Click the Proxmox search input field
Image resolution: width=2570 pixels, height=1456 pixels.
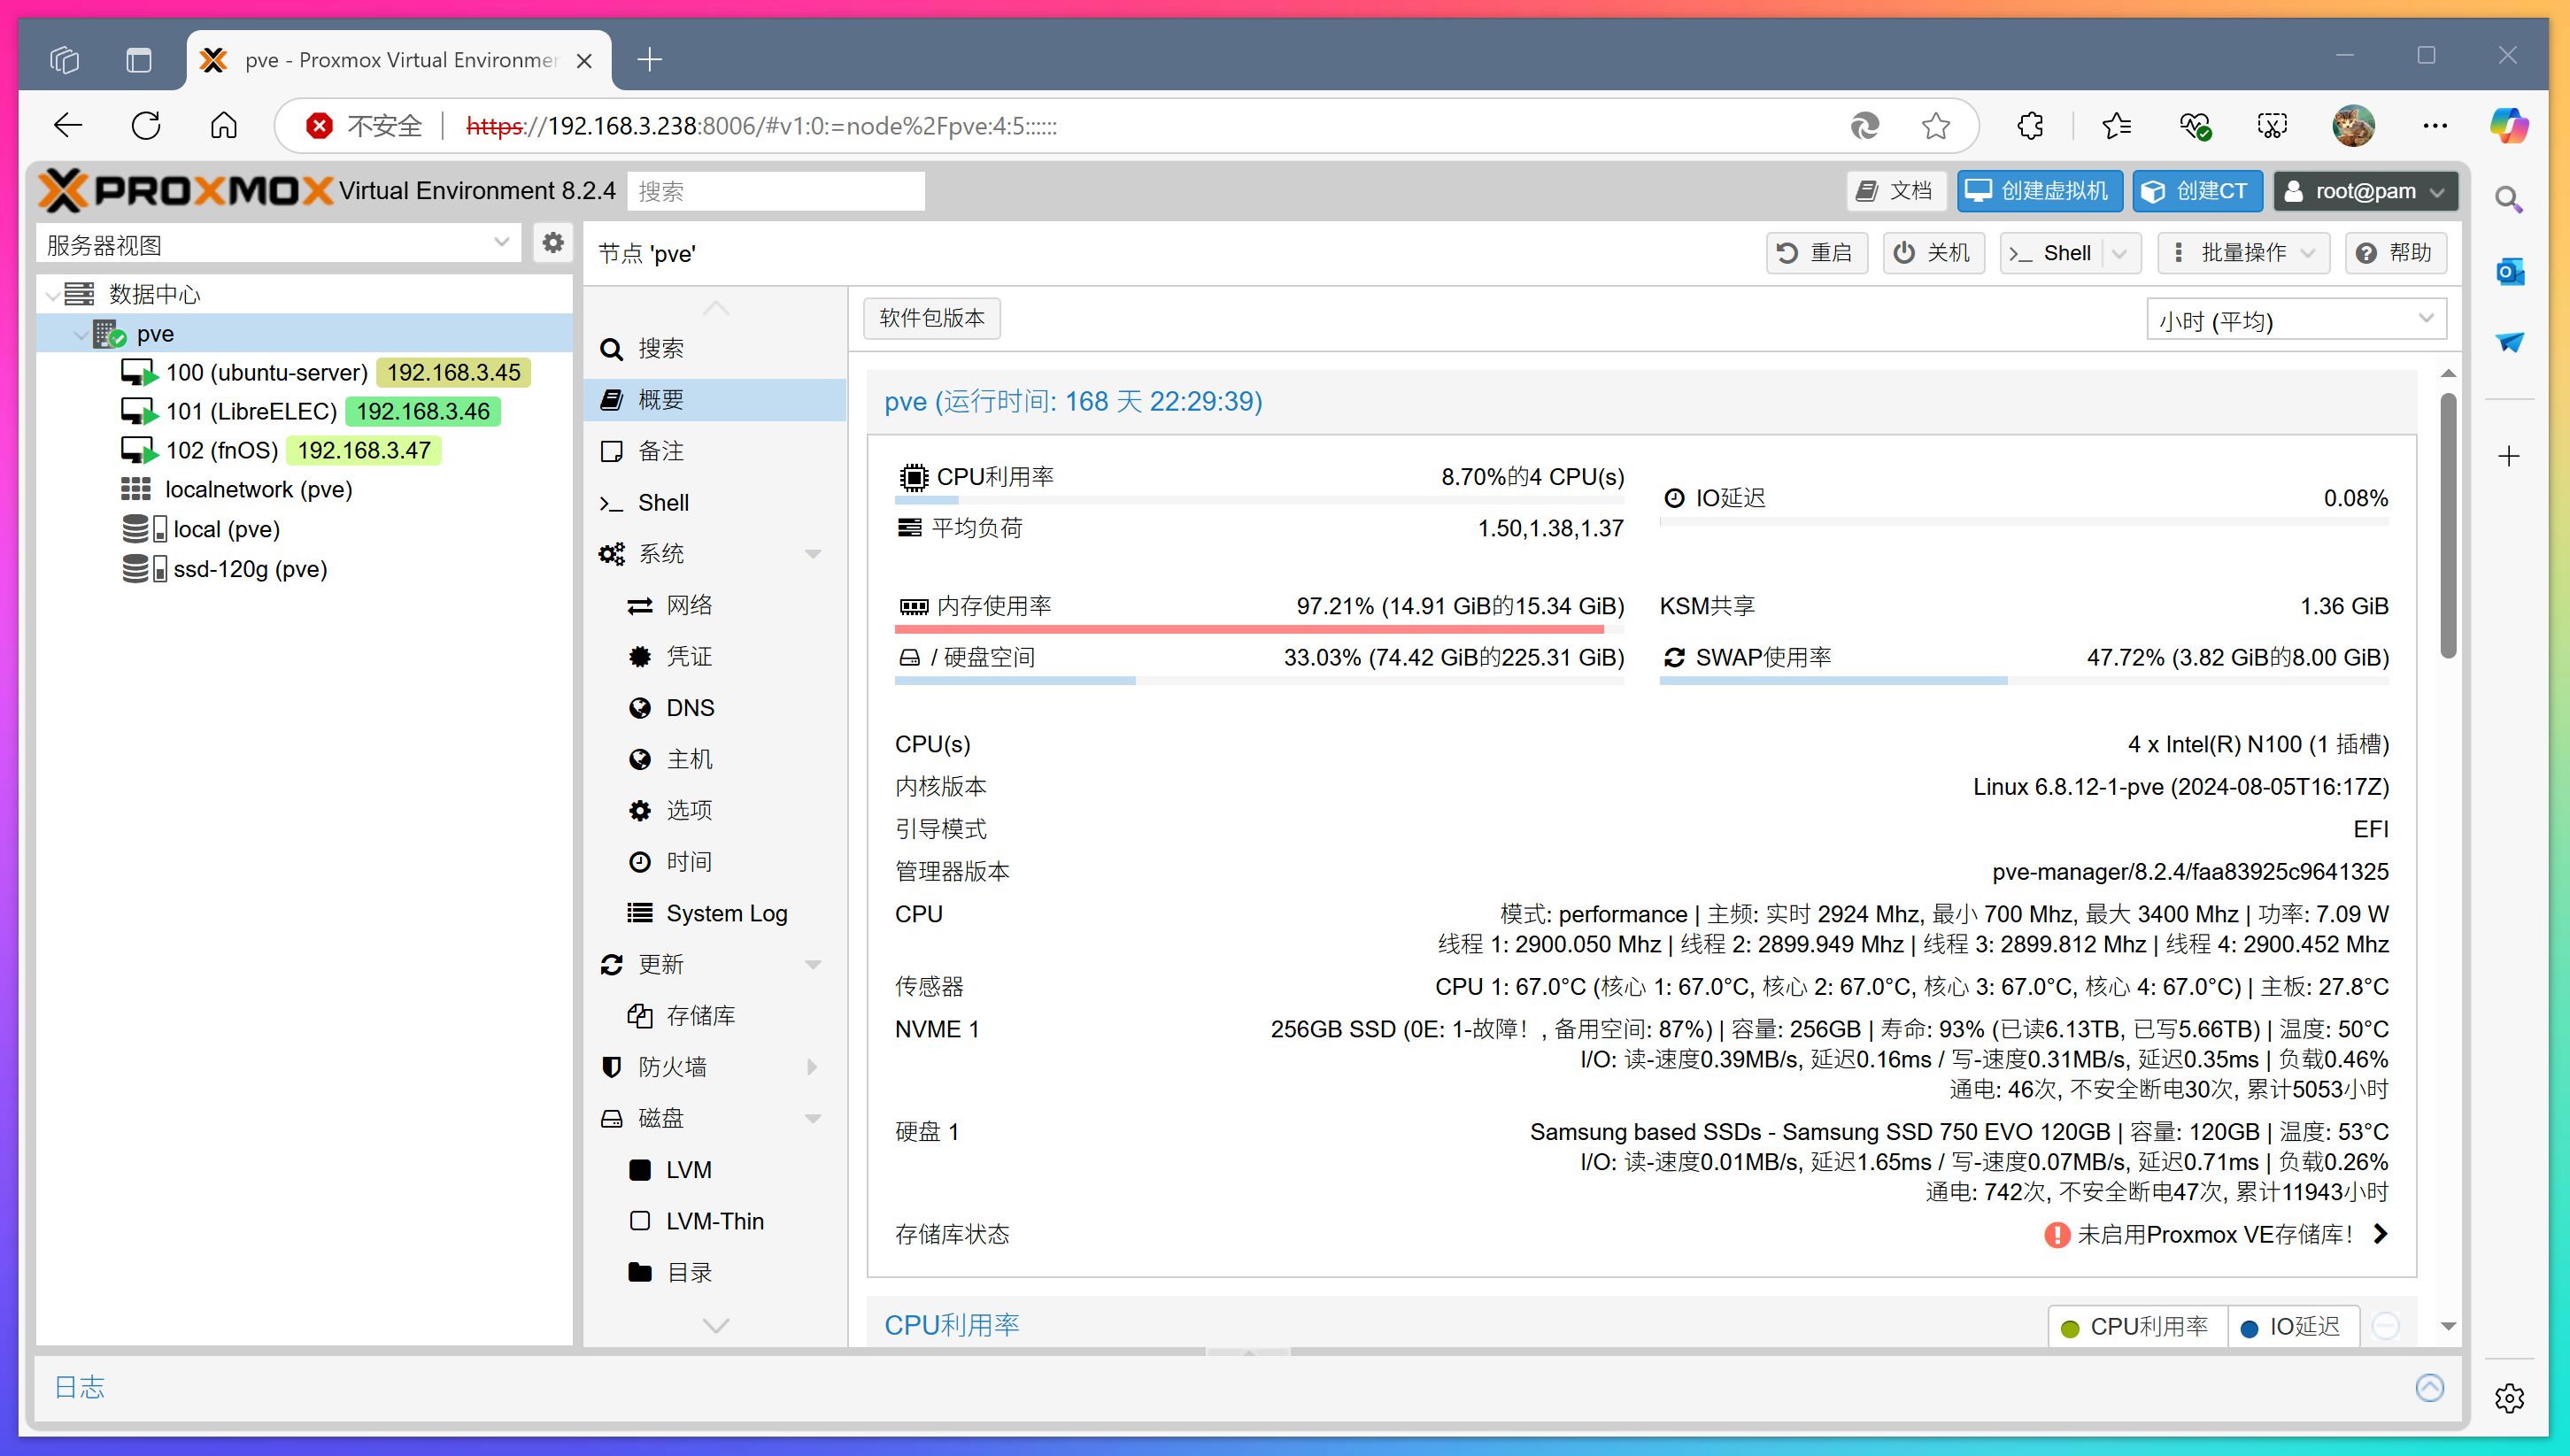coord(775,191)
